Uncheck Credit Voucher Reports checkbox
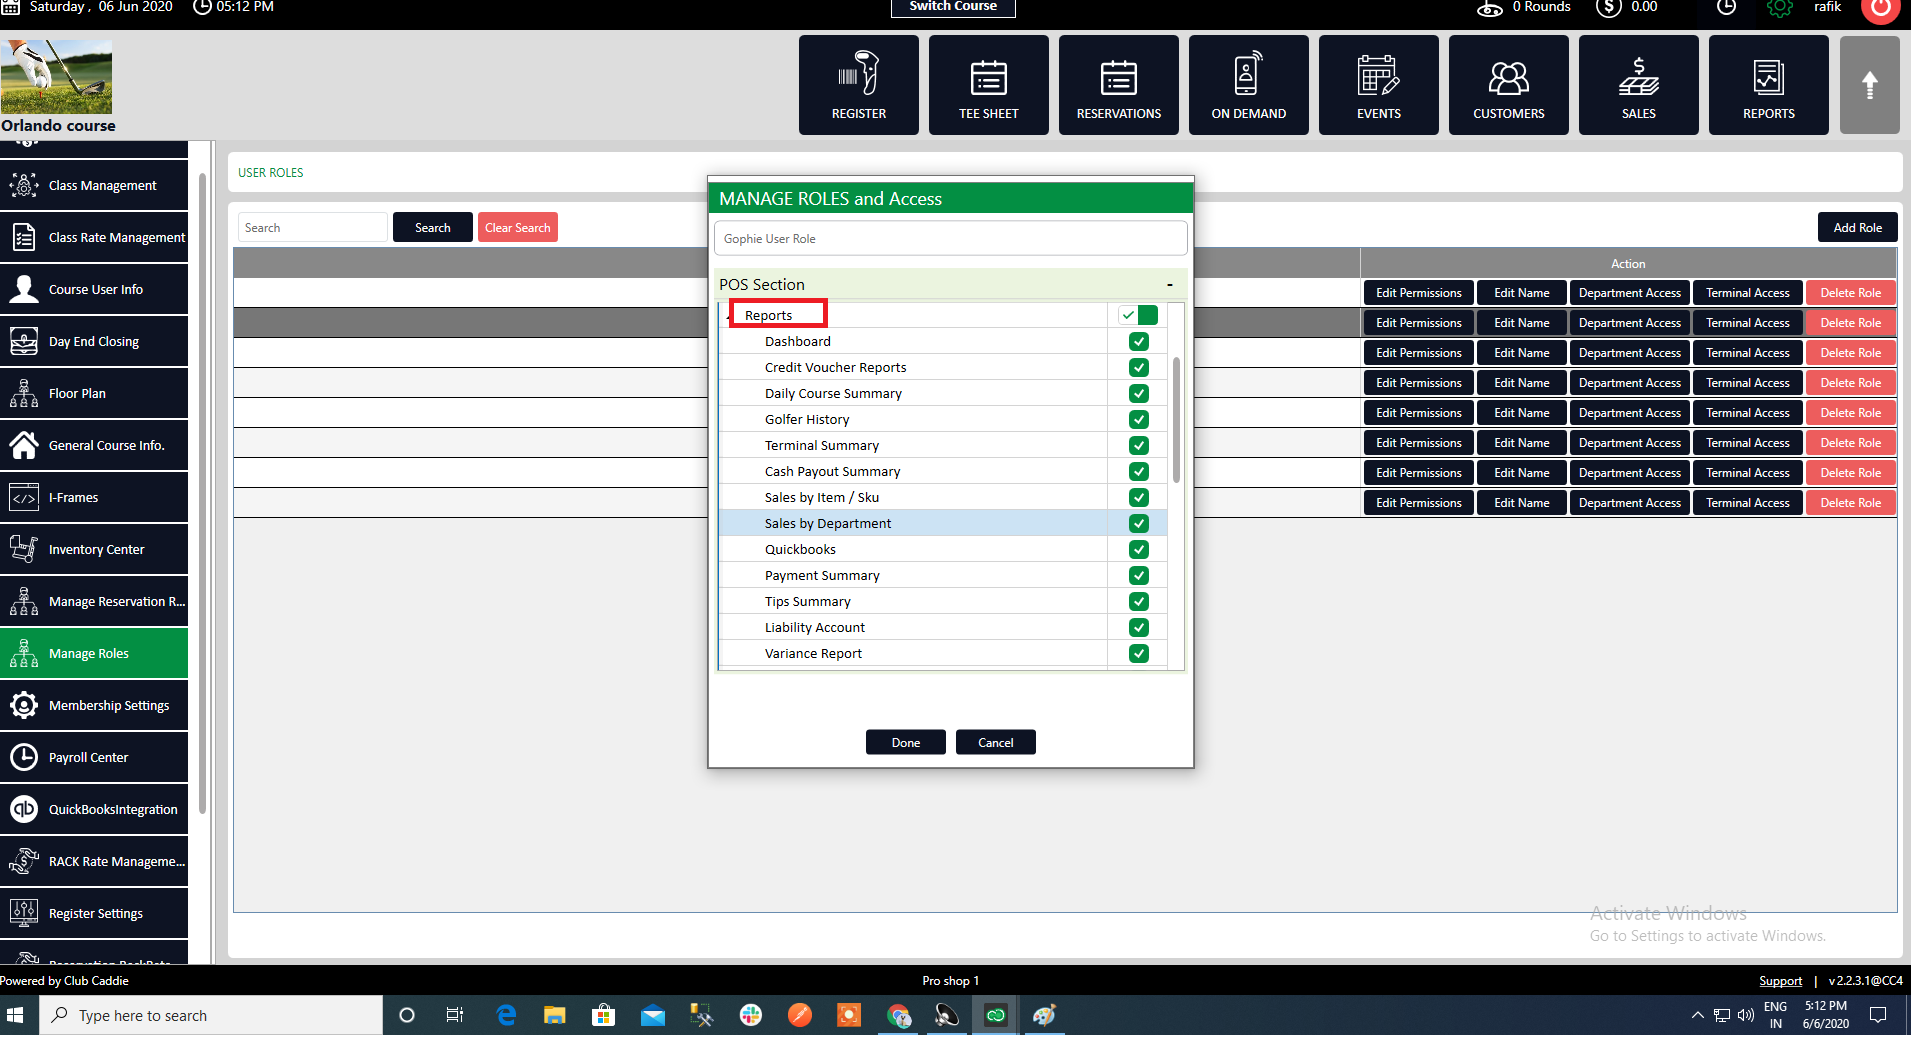Viewport: 1911px width, 1053px height. tap(1138, 367)
